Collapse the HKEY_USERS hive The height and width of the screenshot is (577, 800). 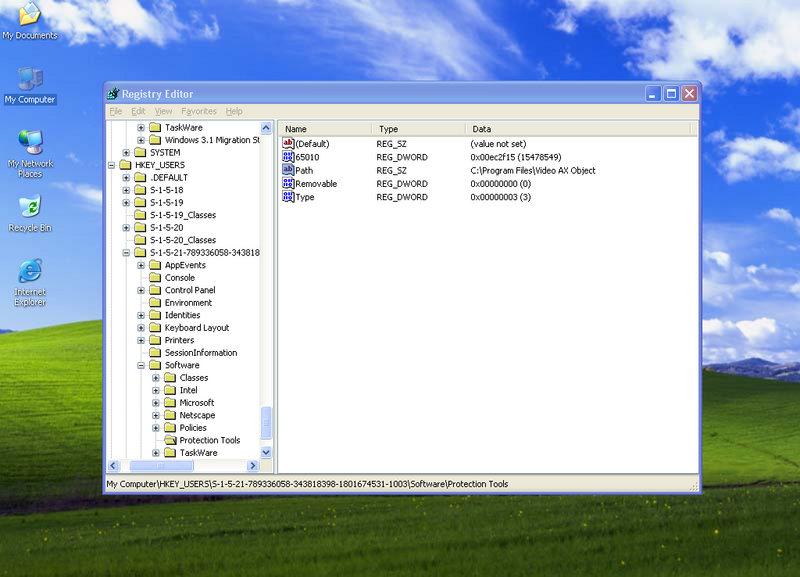tap(111, 165)
